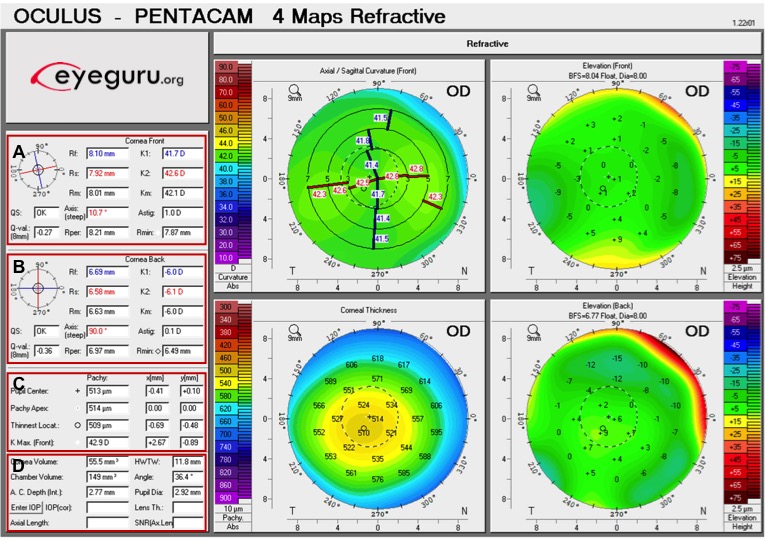Open front map Elevation Height scale settings
The height and width of the screenshot is (541, 765).
[x=742, y=278]
